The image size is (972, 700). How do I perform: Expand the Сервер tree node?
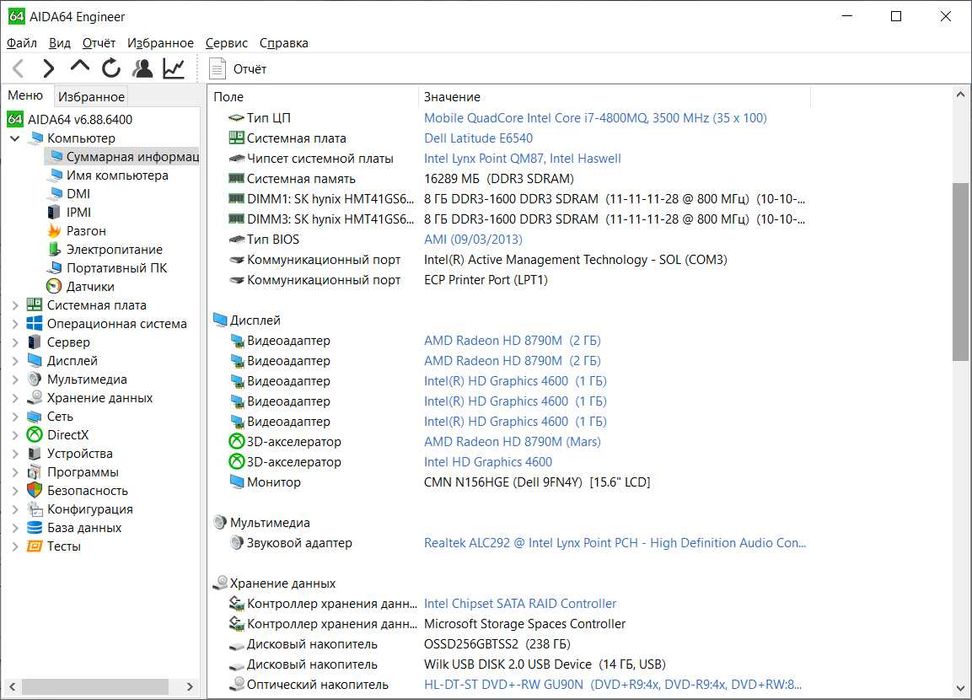click(15, 342)
